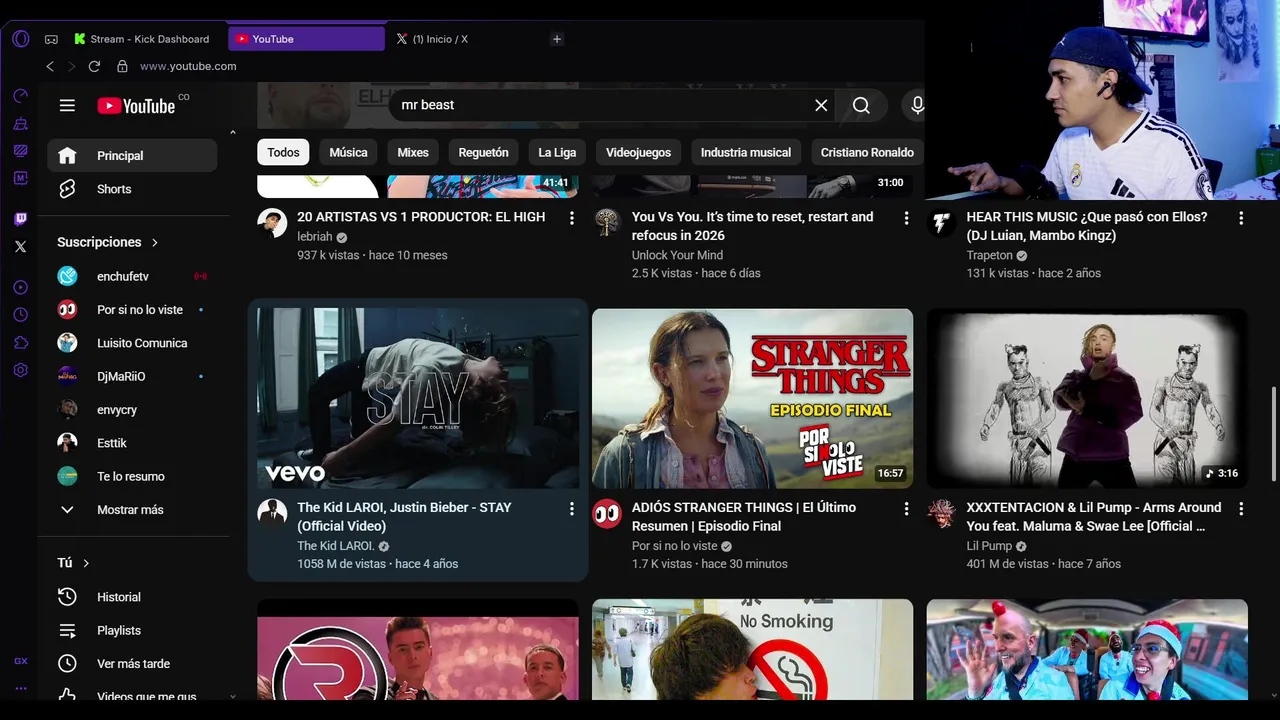Open a new browser tab
1280x720 pixels.
pyautogui.click(x=557, y=39)
